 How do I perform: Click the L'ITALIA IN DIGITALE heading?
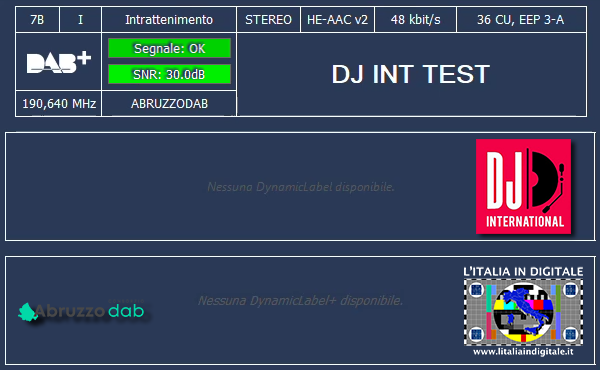[523, 272]
